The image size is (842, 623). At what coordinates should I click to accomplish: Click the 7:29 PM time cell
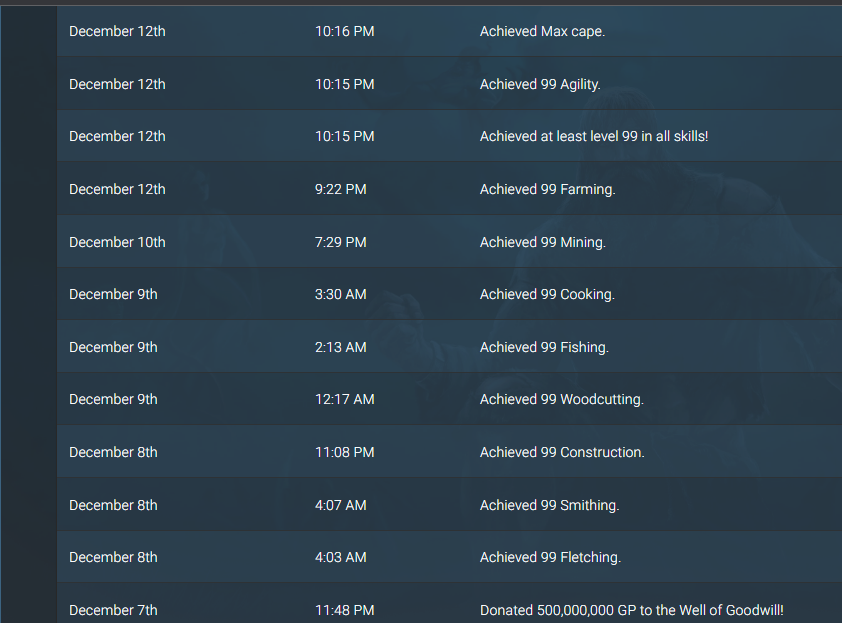(340, 242)
